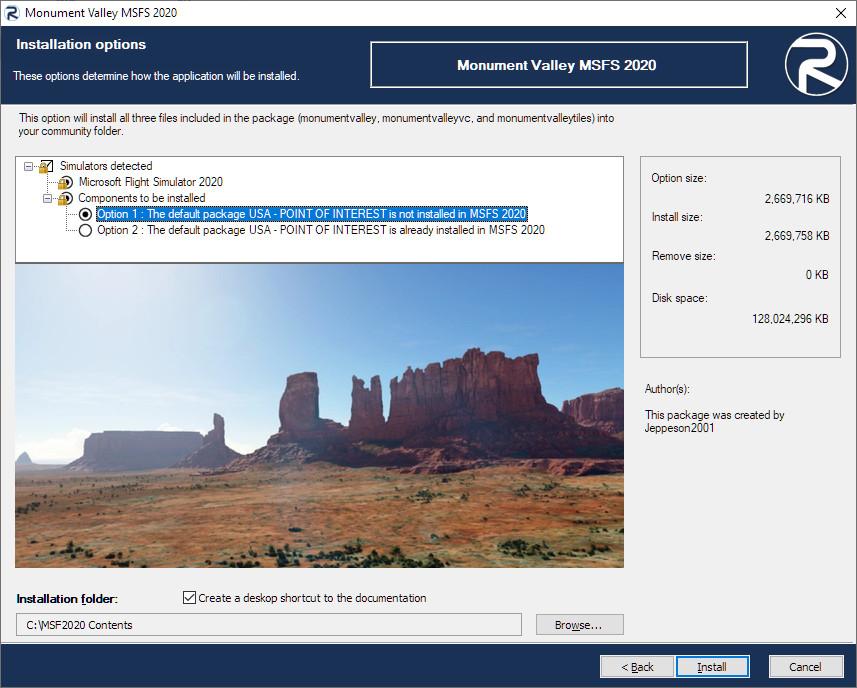The image size is (857, 688).
Task: Click the installation folder path field
Action: click(269, 625)
